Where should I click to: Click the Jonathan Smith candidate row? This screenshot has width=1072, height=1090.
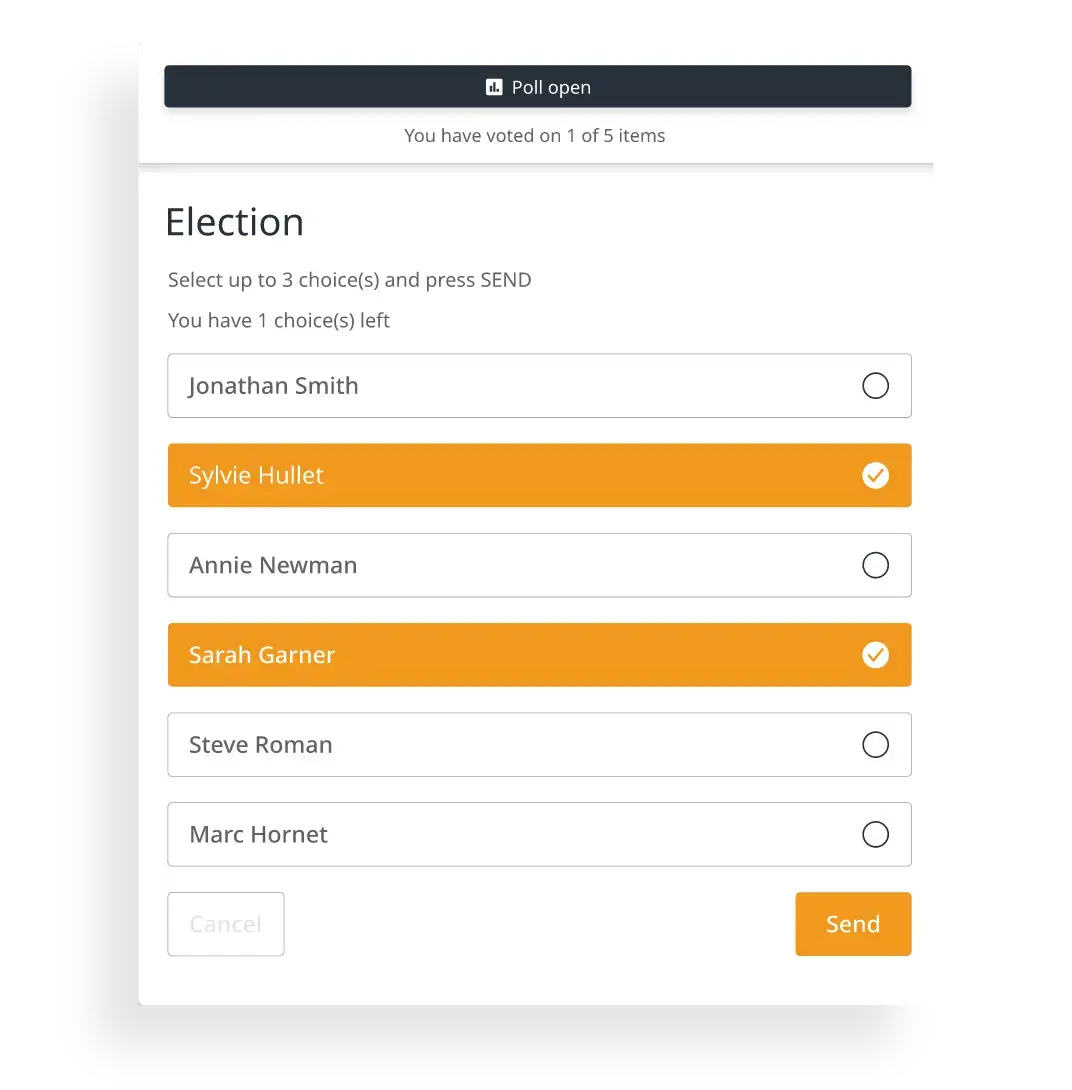click(539, 385)
